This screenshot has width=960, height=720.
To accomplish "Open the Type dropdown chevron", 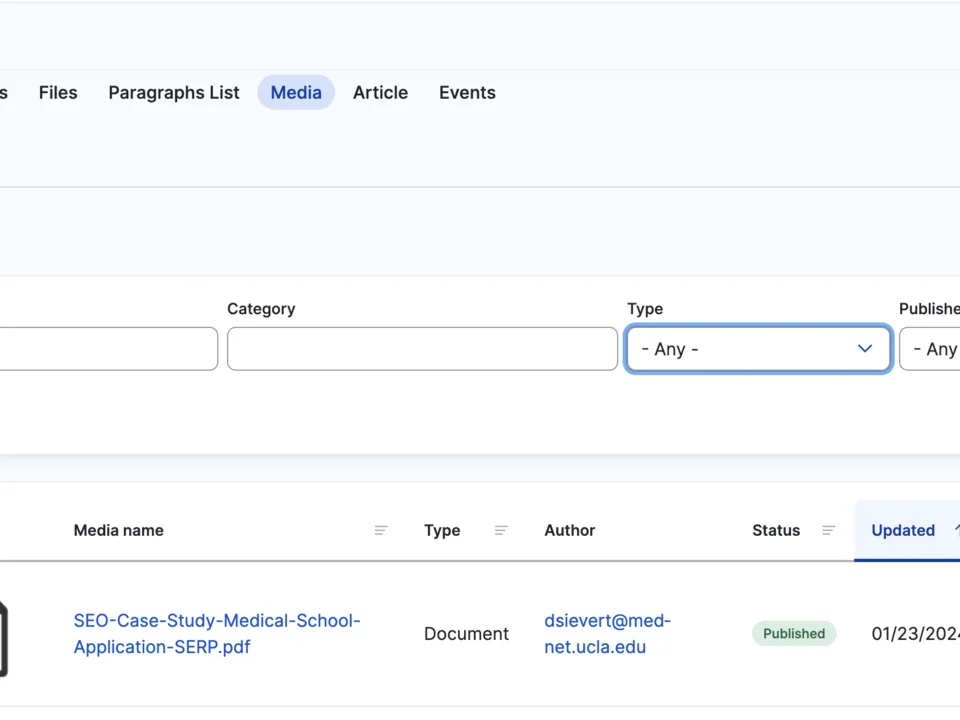I will pyautogui.click(x=864, y=348).
